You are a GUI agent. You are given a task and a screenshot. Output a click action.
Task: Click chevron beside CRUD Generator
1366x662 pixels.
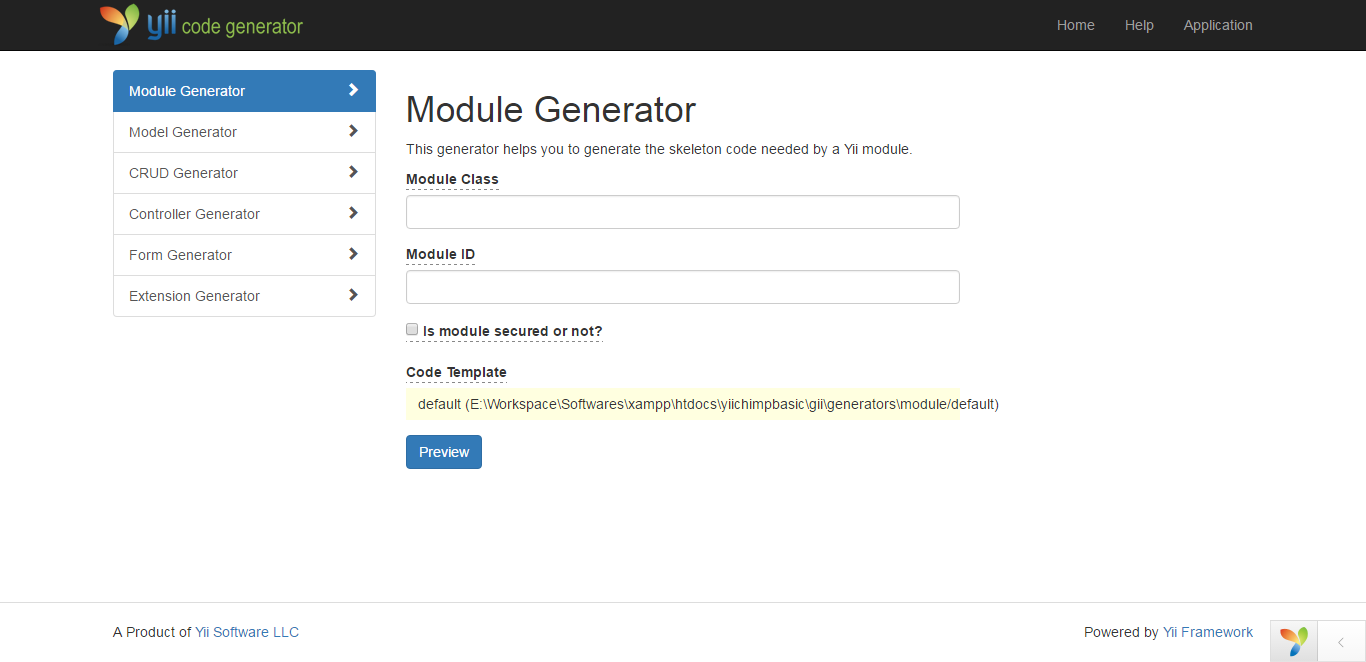[x=353, y=172]
